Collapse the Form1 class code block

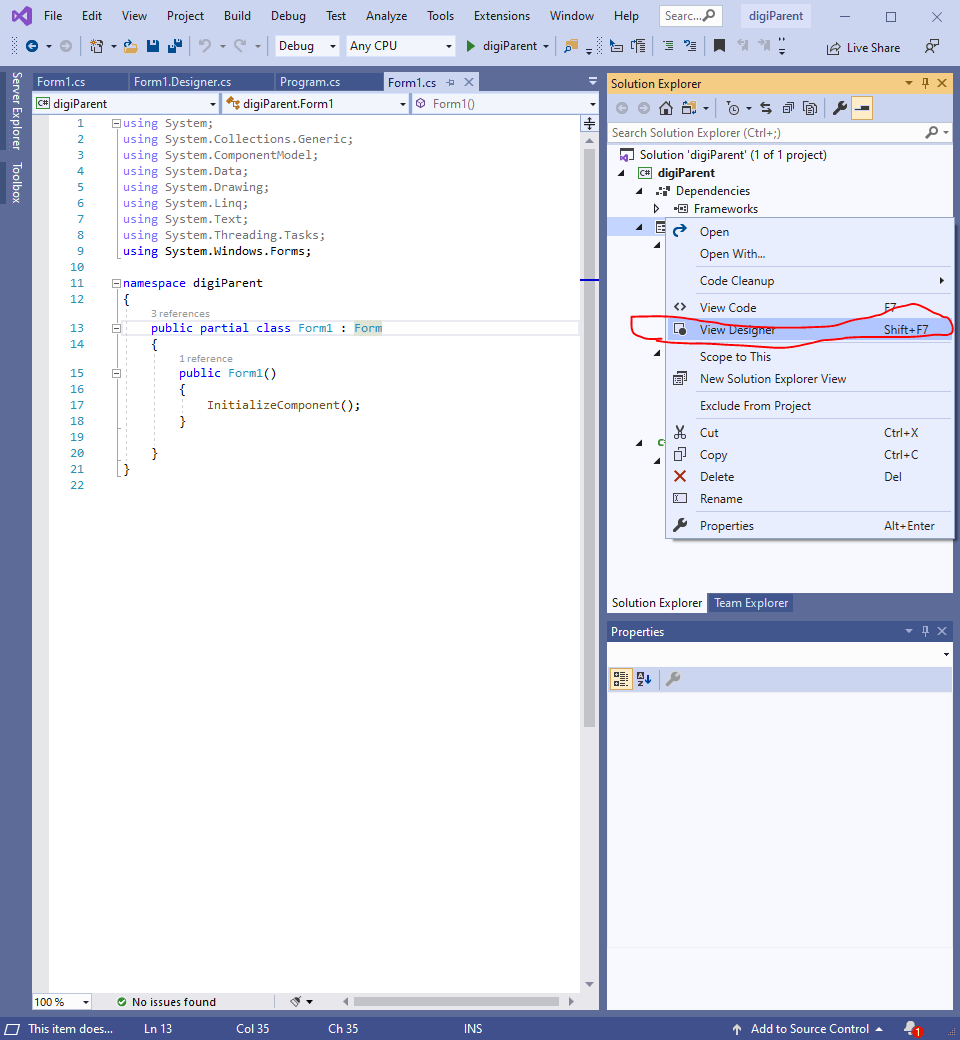point(116,328)
